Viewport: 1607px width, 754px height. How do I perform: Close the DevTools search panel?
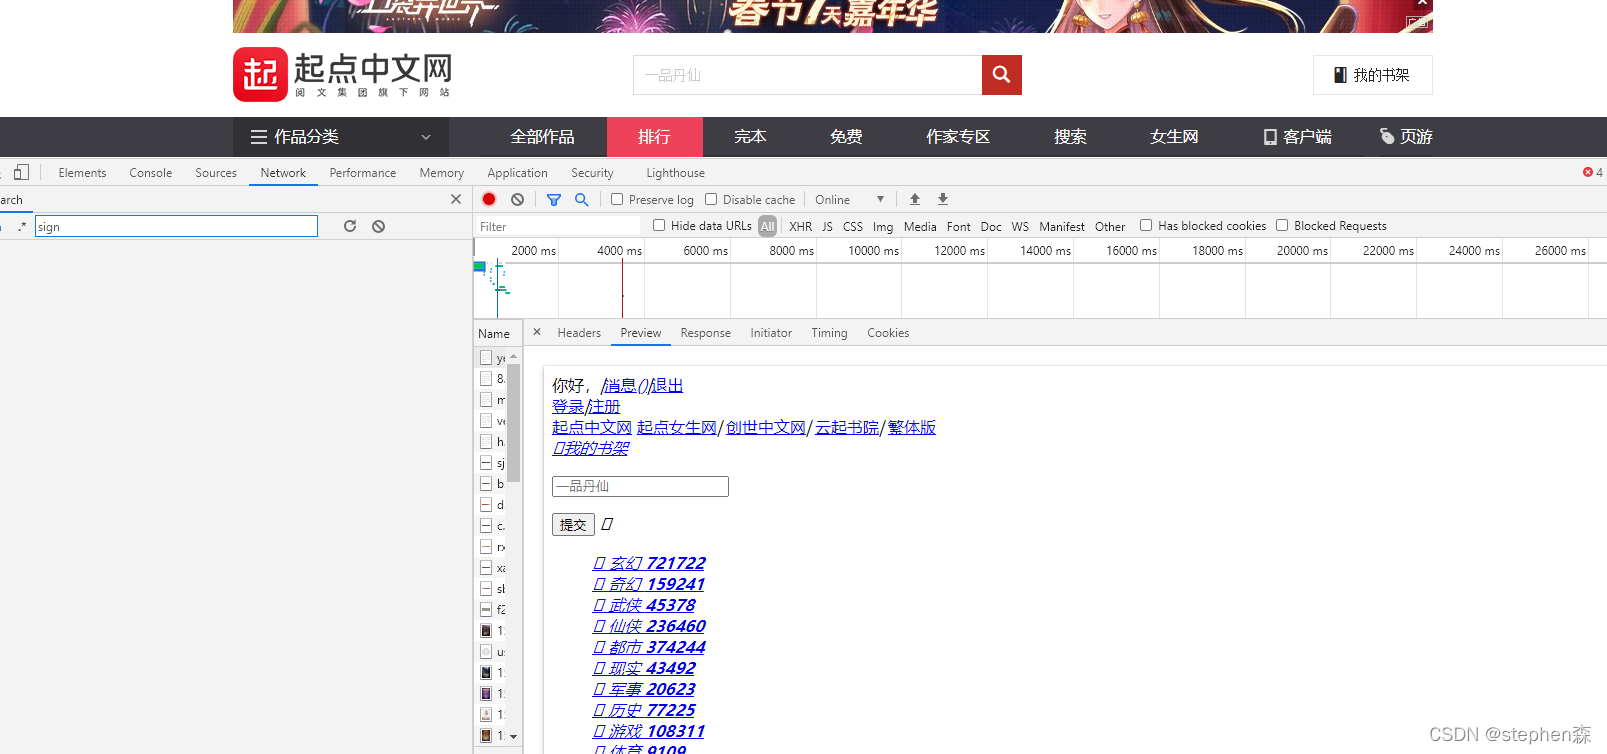(x=456, y=199)
